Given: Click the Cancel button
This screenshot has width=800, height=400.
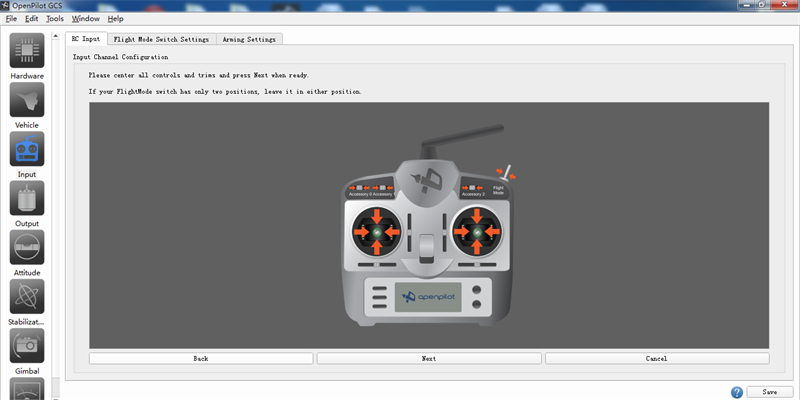Looking at the screenshot, I should [x=657, y=359].
